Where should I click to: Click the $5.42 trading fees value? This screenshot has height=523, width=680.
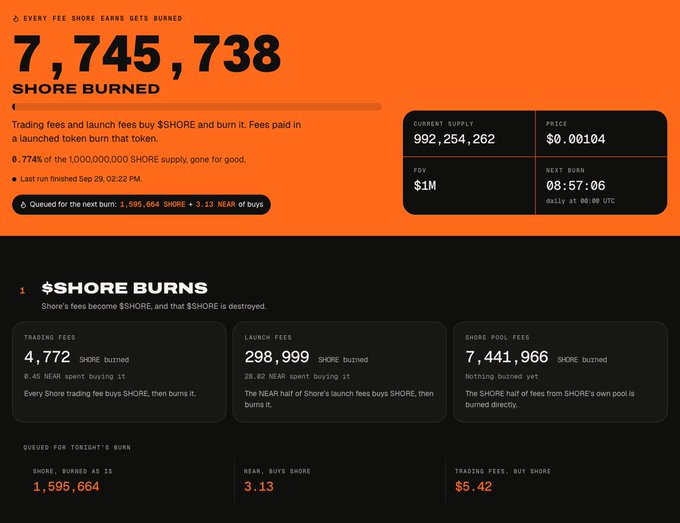tap(473, 487)
